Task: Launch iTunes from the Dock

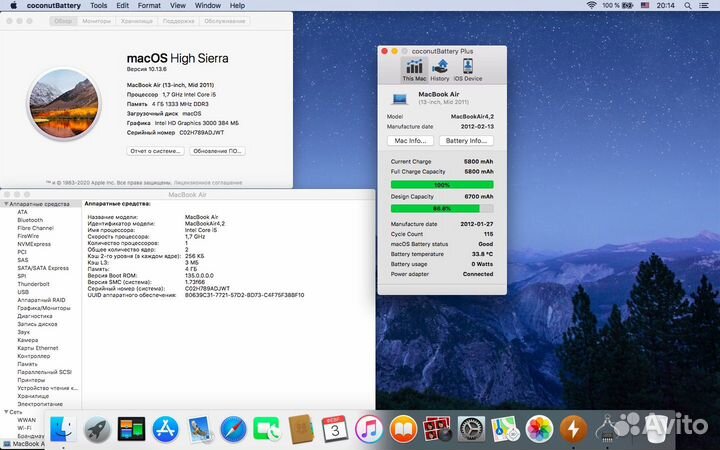Action: pos(369,429)
